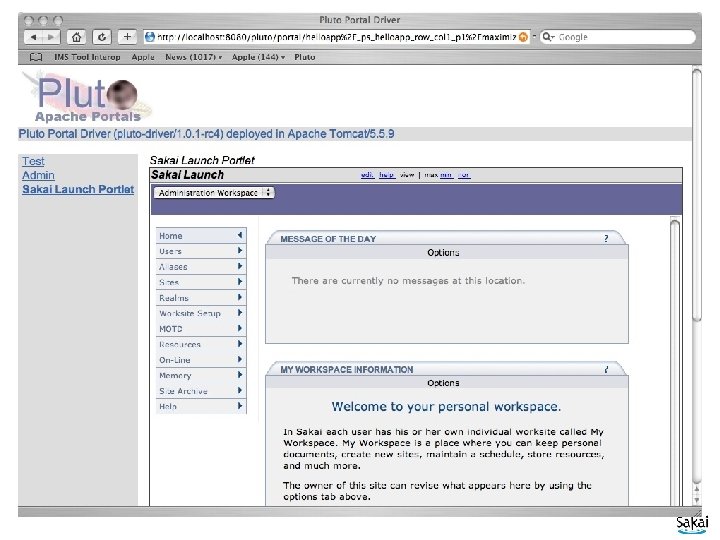Select Sites in the Sakai tool menu
720x540 pixels.
(x=201, y=282)
